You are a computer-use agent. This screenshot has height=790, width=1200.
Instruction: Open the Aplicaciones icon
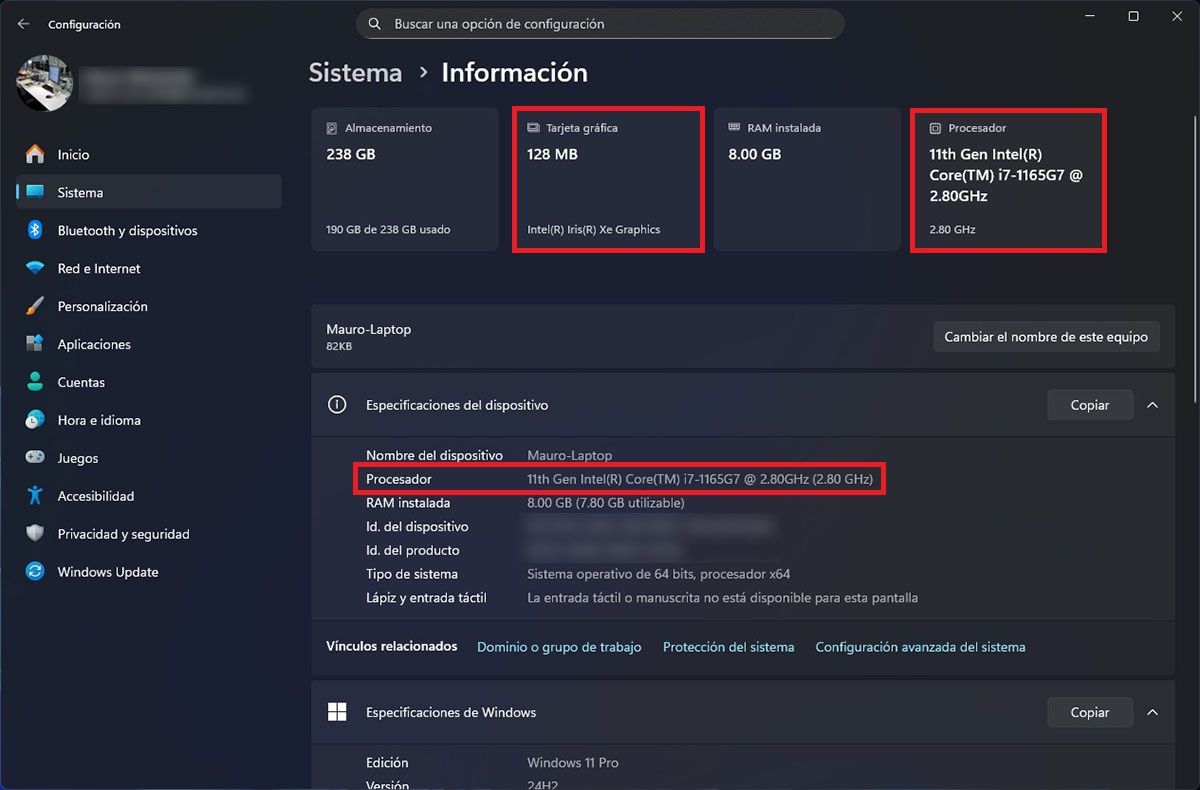[35, 344]
